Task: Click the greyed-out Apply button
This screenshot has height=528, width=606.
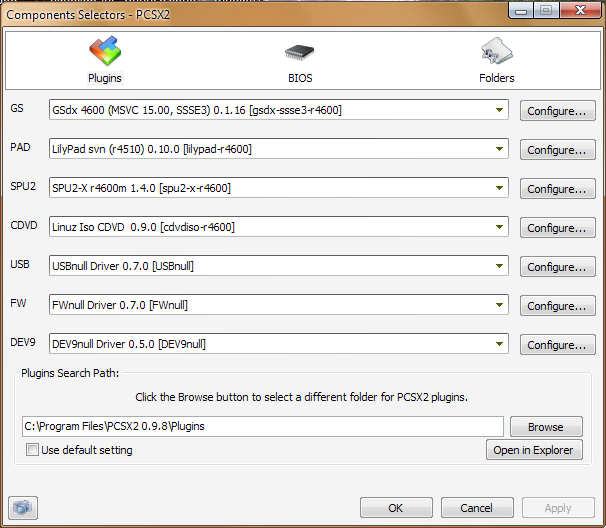Action: 558,508
